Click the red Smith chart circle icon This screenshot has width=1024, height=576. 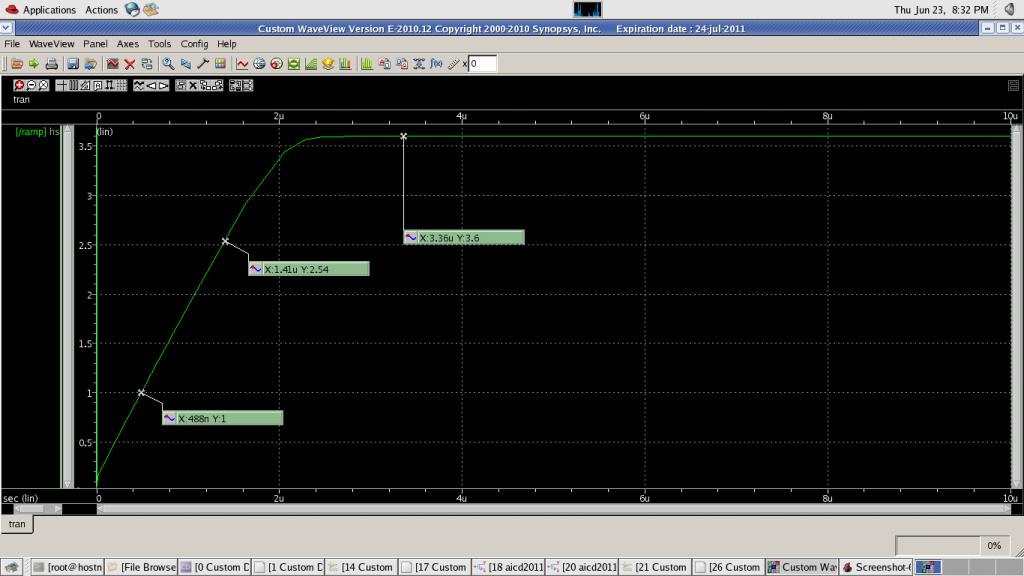click(x=277, y=63)
